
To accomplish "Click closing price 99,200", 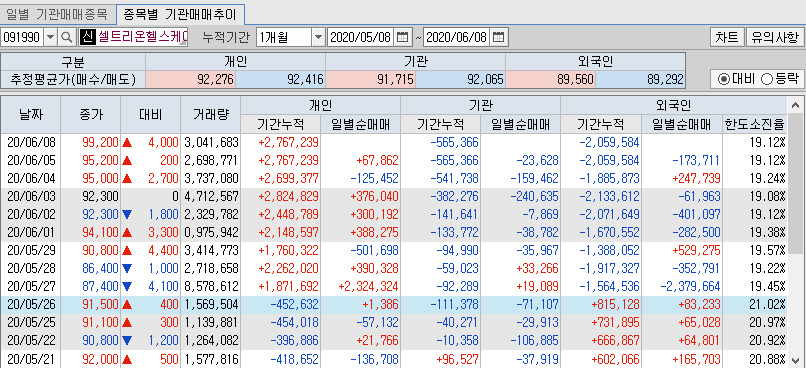I will (100, 142).
